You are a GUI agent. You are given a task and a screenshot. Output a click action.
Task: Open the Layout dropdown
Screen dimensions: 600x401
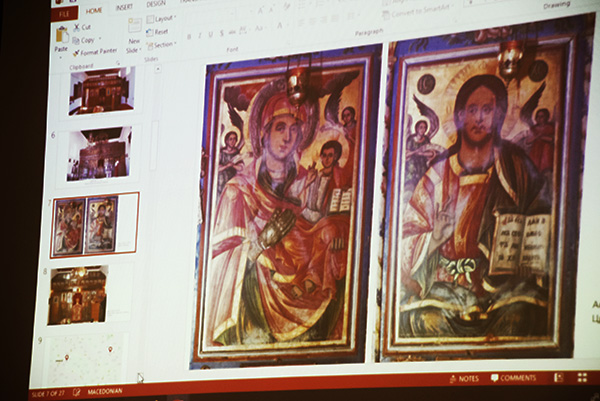(161, 19)
